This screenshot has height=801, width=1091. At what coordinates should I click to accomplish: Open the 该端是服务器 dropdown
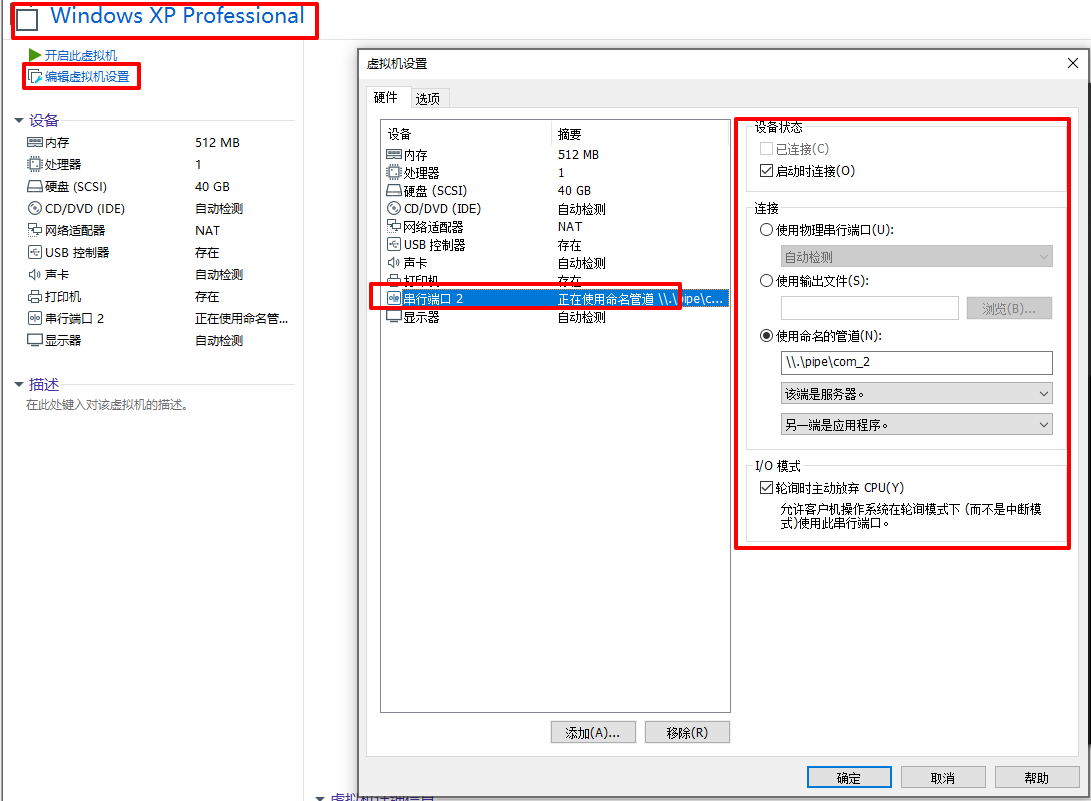[x=916, y=393]
